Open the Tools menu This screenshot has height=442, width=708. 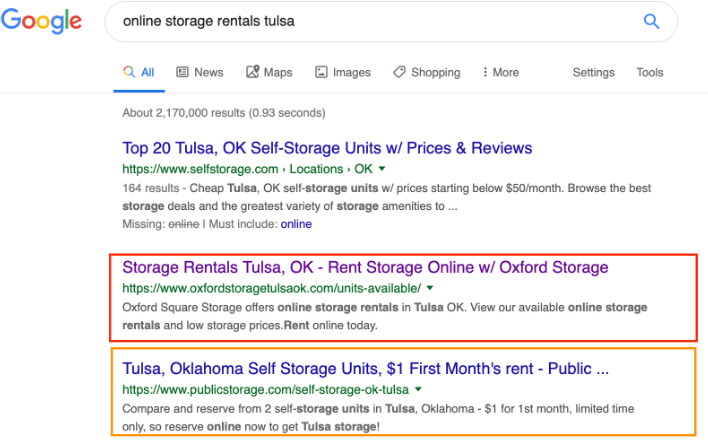650,72
